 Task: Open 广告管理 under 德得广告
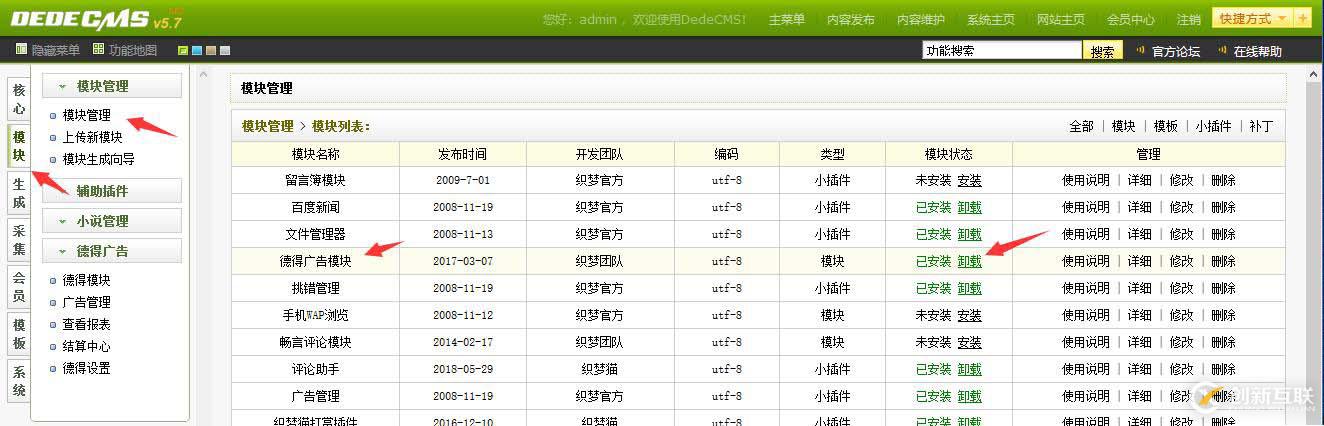point(87,303)
